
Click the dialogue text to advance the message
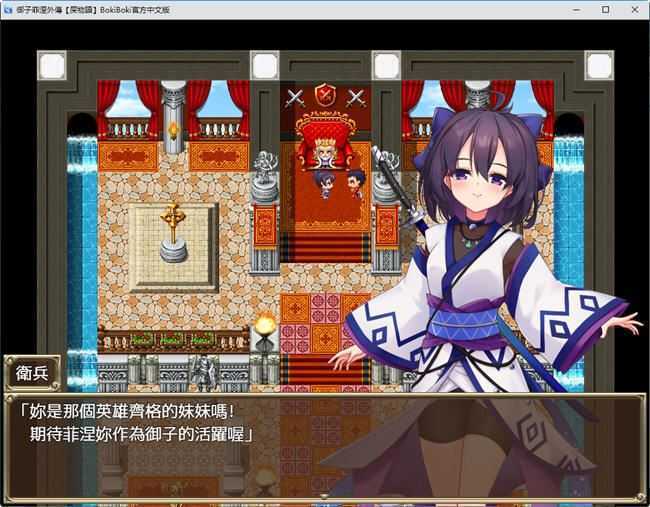click(x=140, y=422)
